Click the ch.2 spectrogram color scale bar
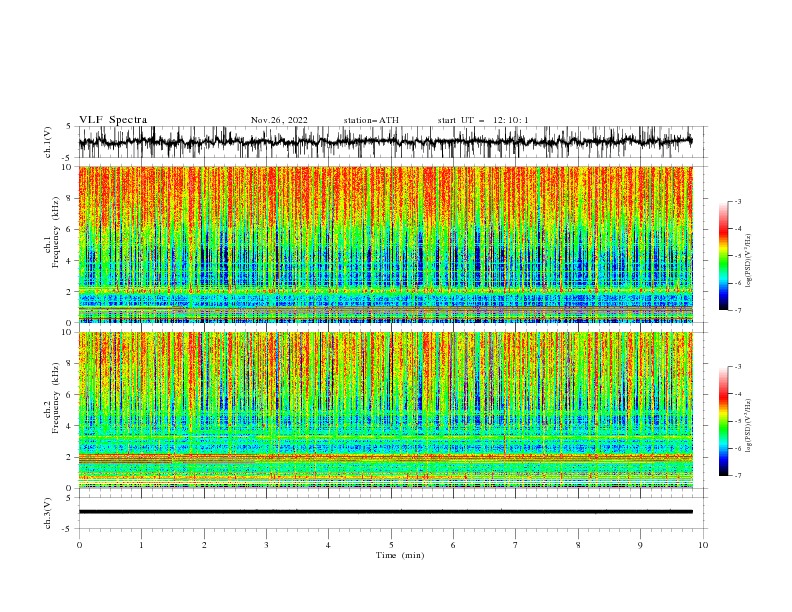Screen dimensions: 792x612 (723, 421)
